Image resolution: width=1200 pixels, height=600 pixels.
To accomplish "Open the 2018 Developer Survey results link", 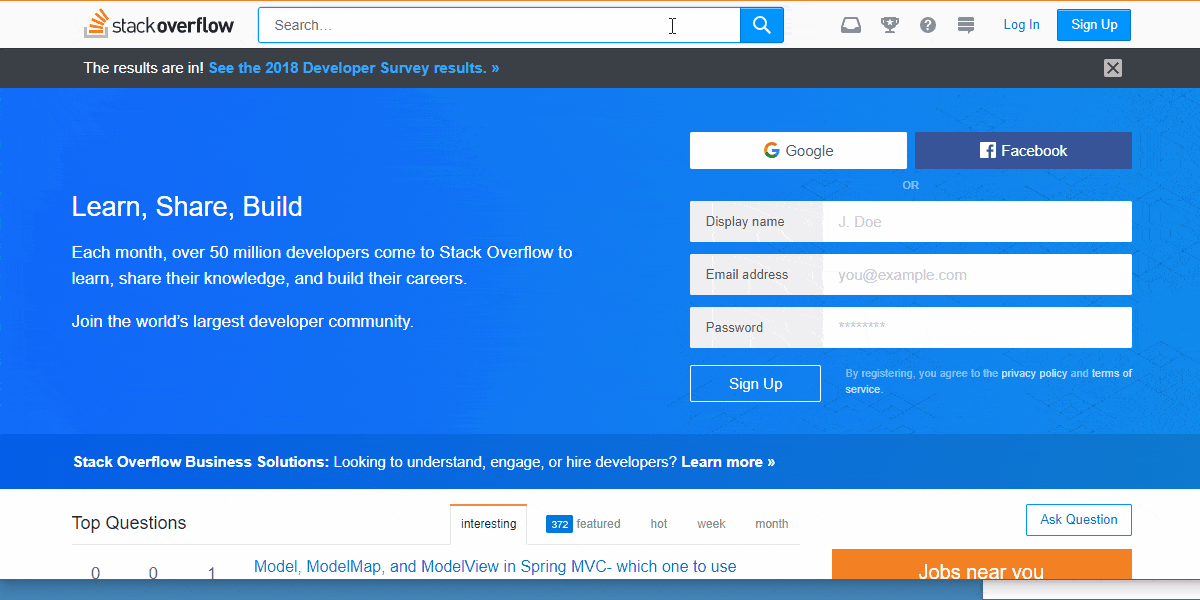I will click(x=354, y=68).
